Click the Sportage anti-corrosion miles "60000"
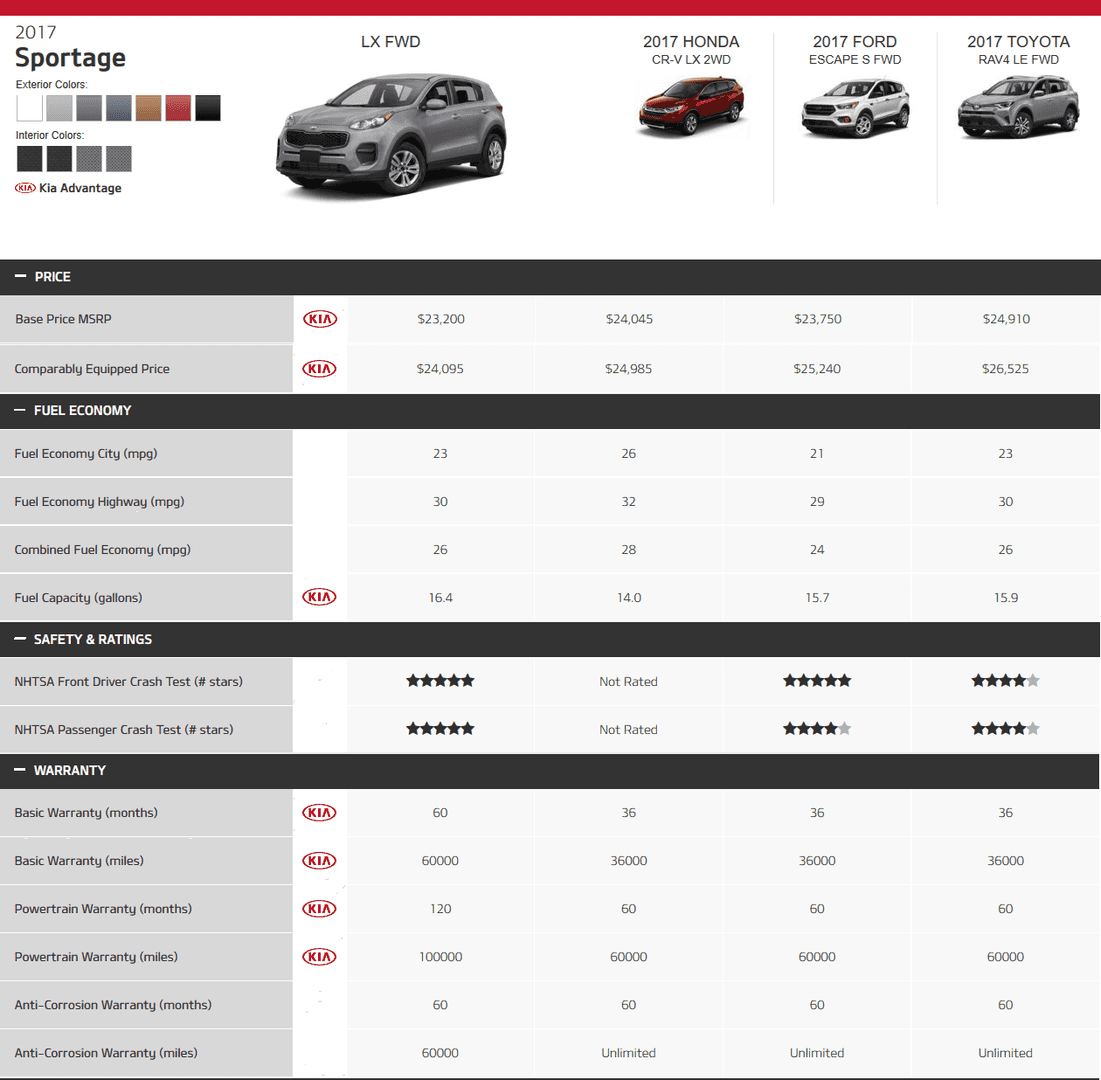The height and width of the screenshot is (1080, 1101). [440, 1053]
